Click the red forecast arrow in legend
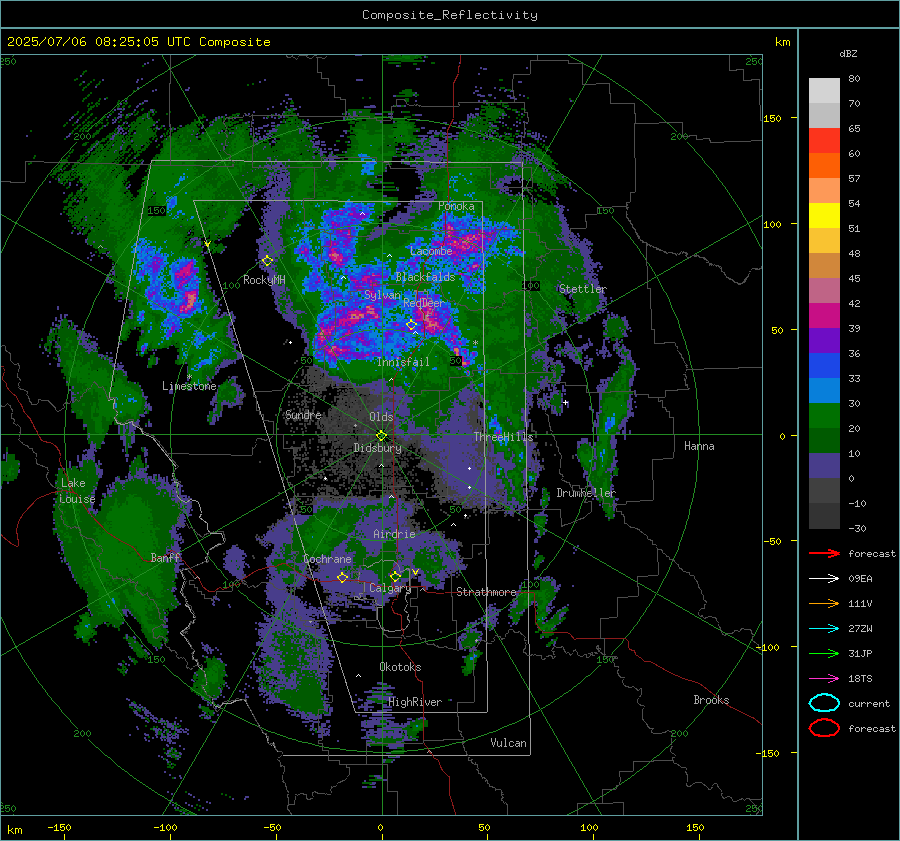Image resolution: width=900 pixels, height=841 pixels. pos(824,553)
